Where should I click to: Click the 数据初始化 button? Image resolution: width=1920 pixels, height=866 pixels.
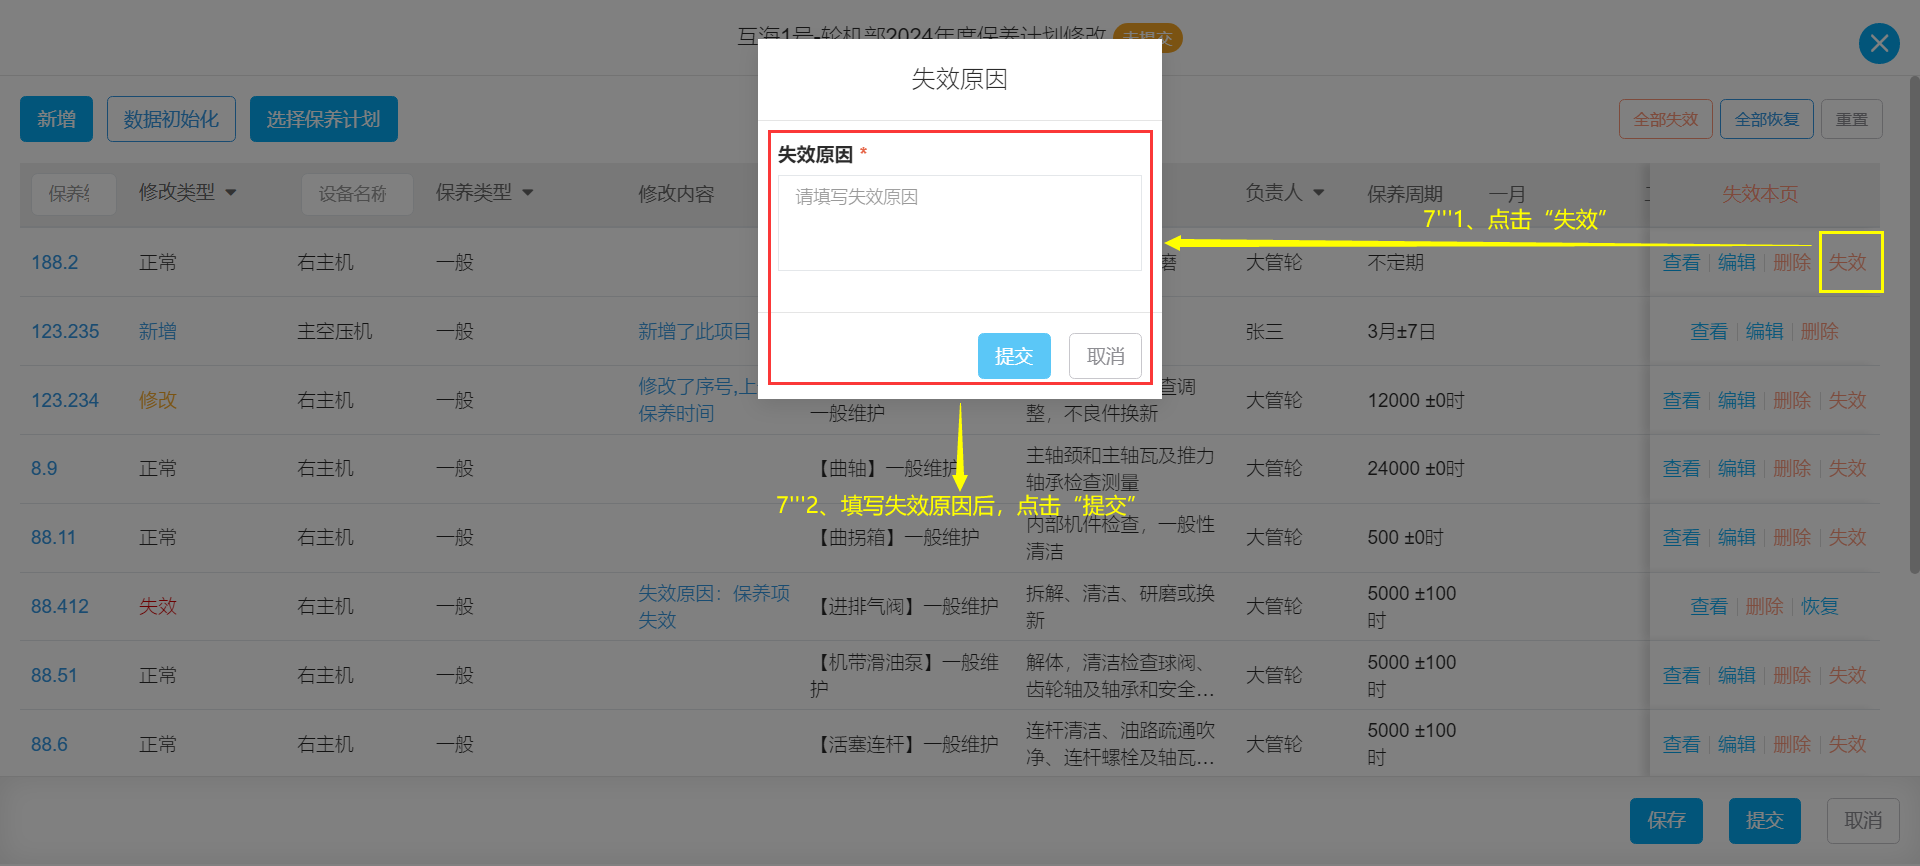171,119
